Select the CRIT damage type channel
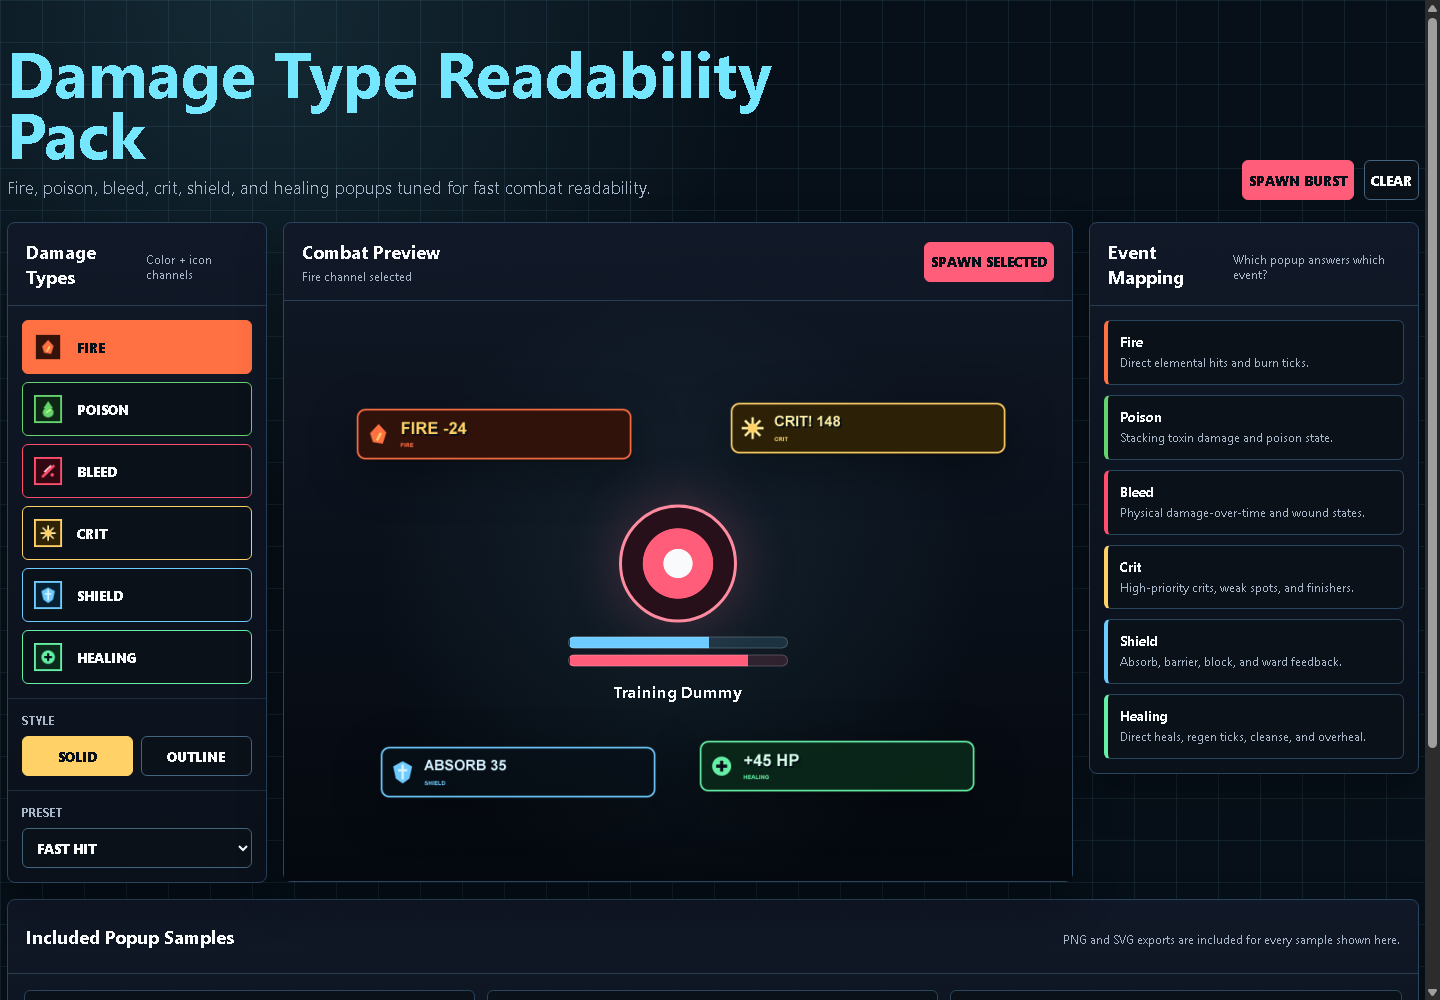 137,533
